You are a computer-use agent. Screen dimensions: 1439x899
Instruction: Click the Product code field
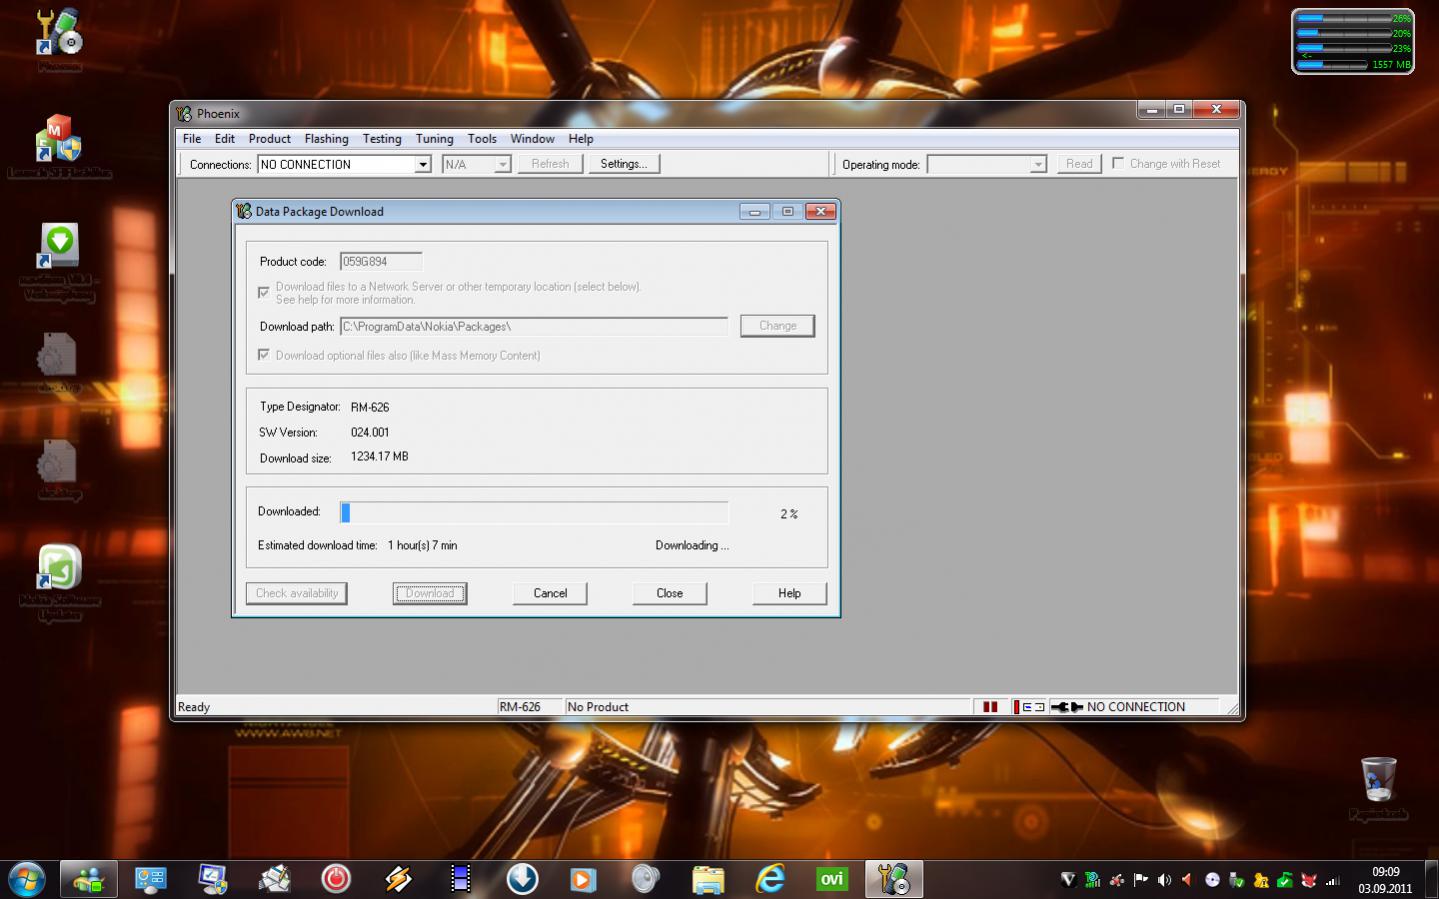point(381,262)
